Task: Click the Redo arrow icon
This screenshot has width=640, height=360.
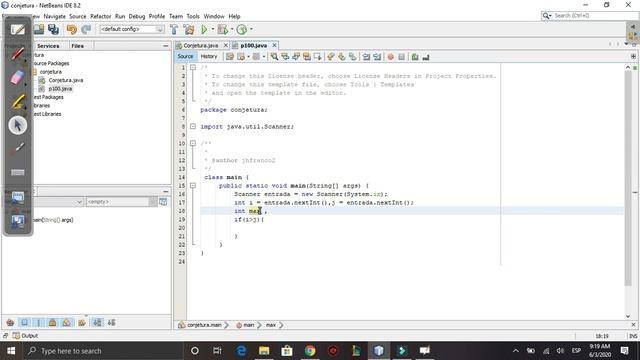Action: [x=86, y=29]
